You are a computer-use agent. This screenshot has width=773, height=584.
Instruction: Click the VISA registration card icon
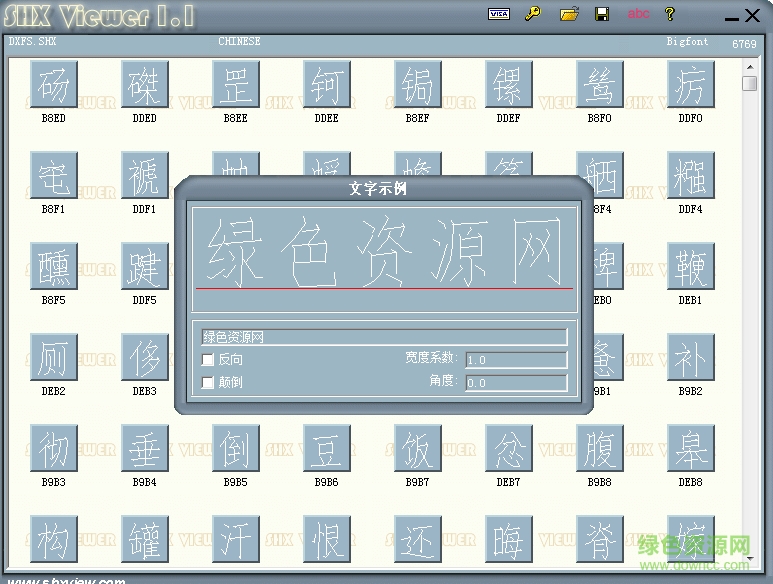click(499, 14)
